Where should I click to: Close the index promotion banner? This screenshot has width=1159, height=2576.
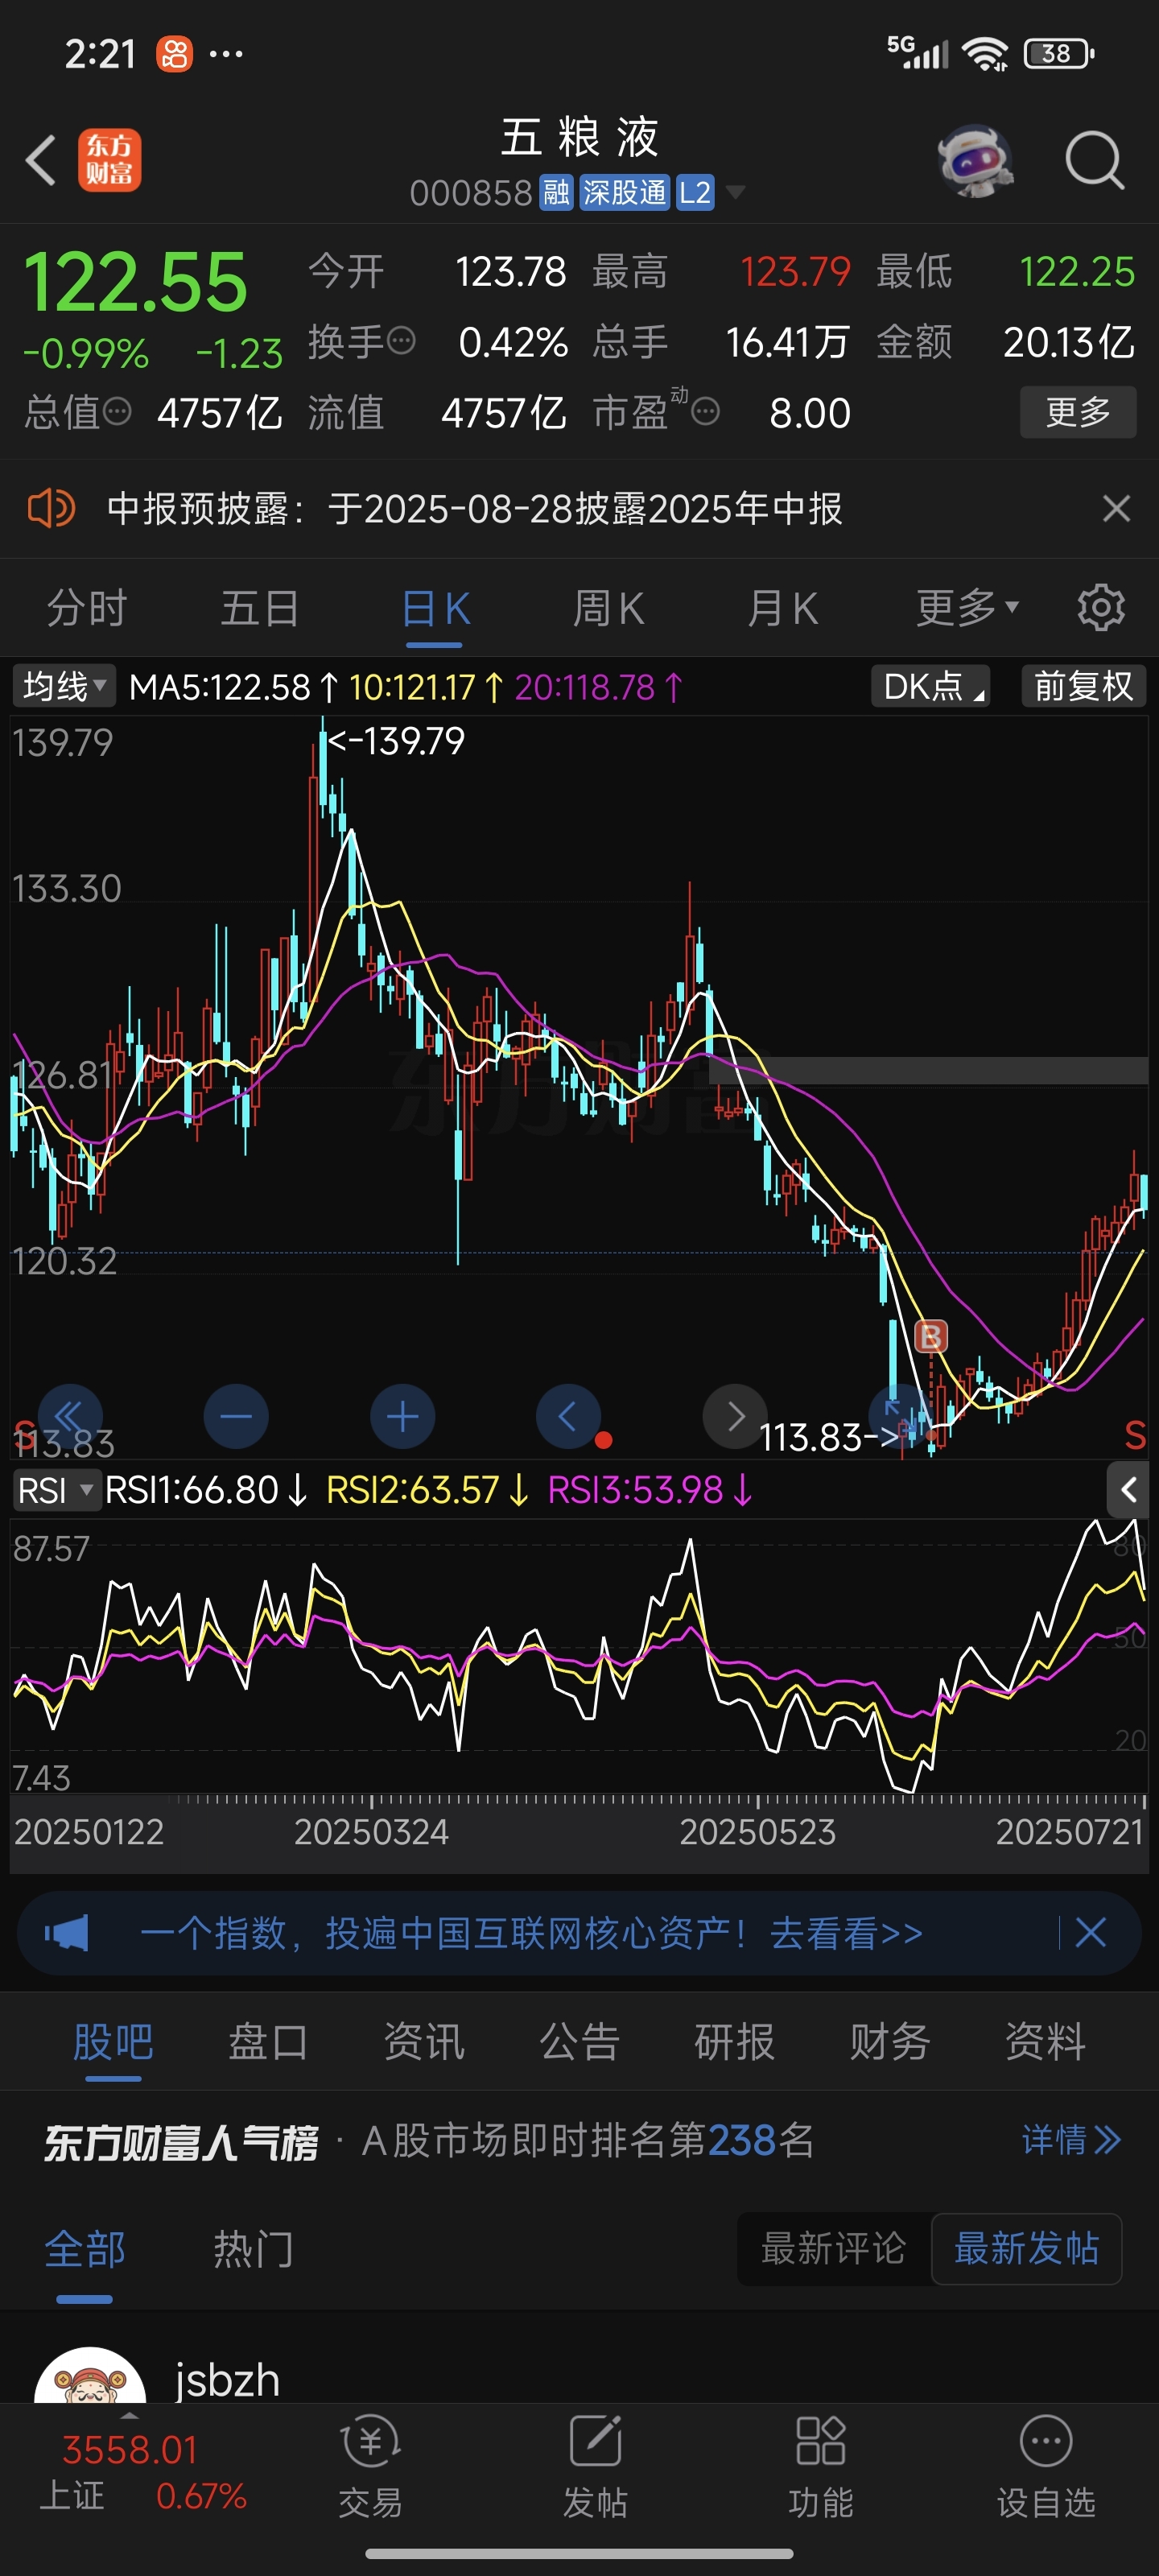click(1090, 1932)
